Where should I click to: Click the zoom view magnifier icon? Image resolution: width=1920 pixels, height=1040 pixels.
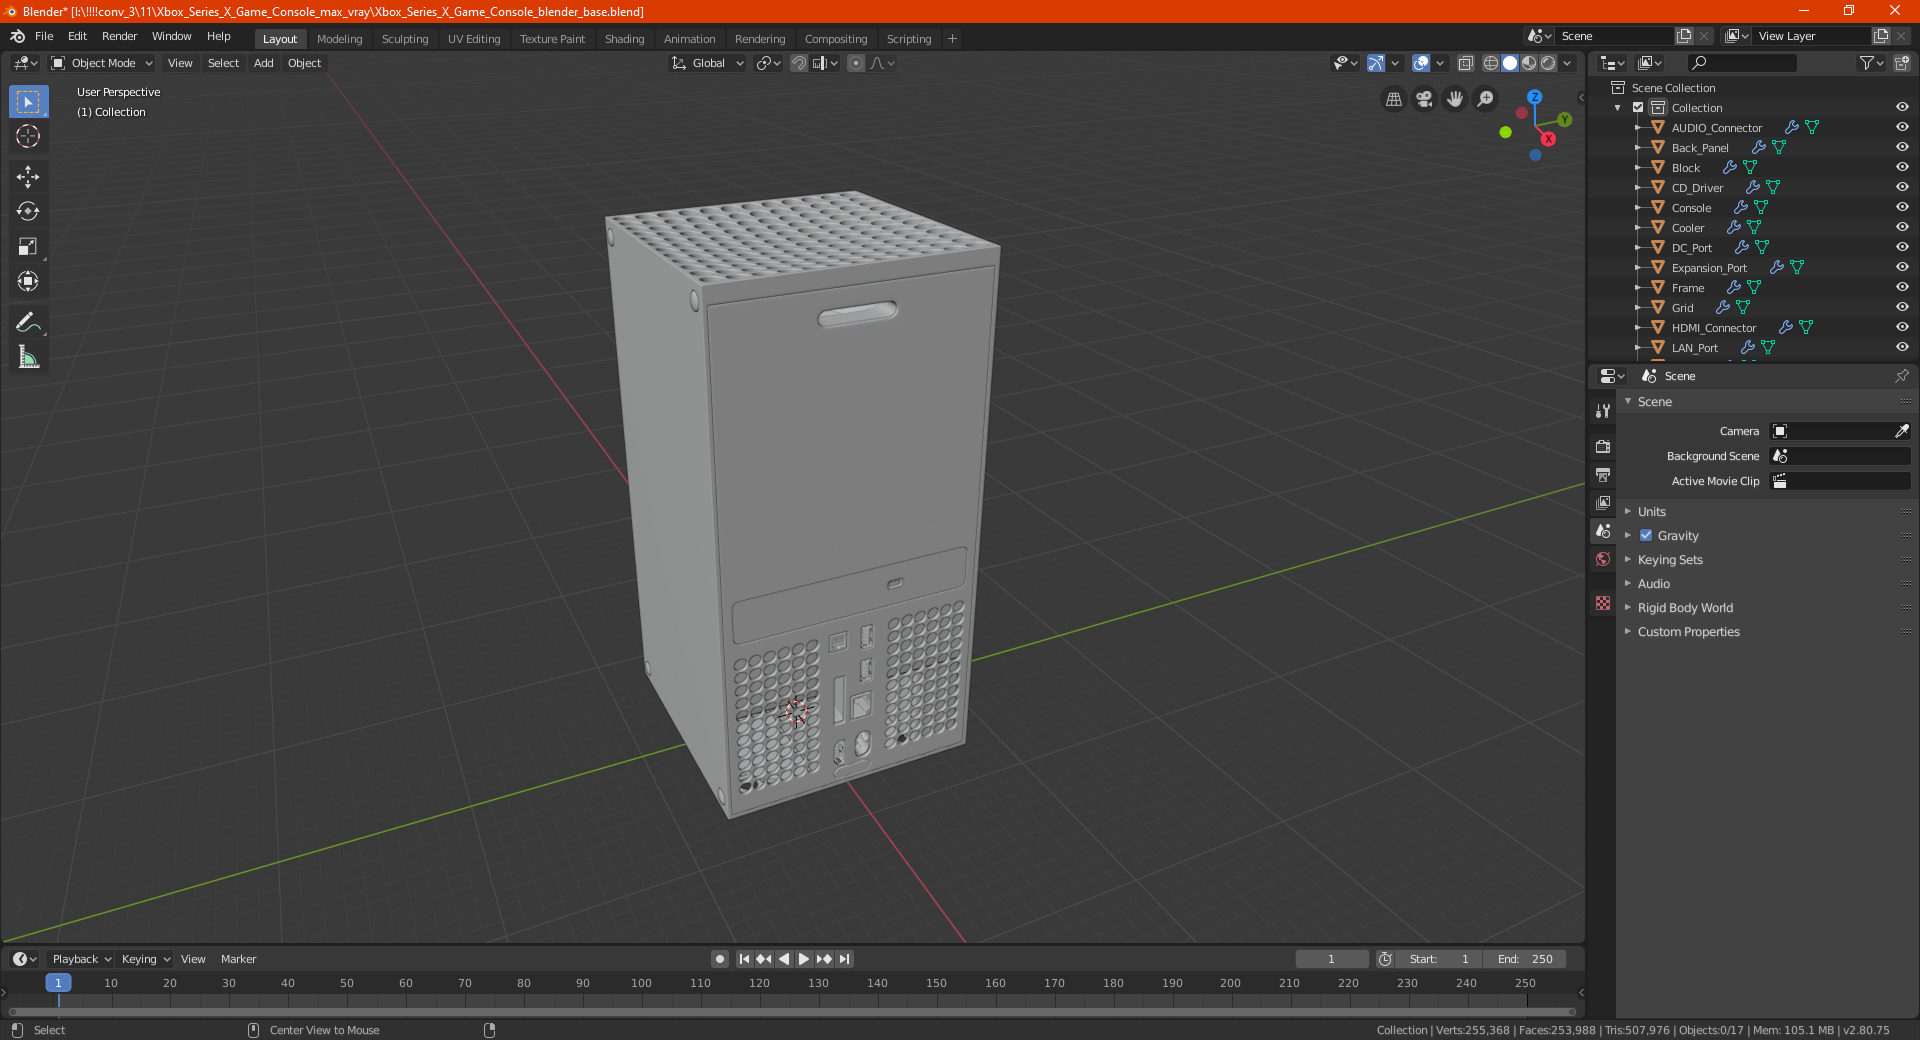1486,99
